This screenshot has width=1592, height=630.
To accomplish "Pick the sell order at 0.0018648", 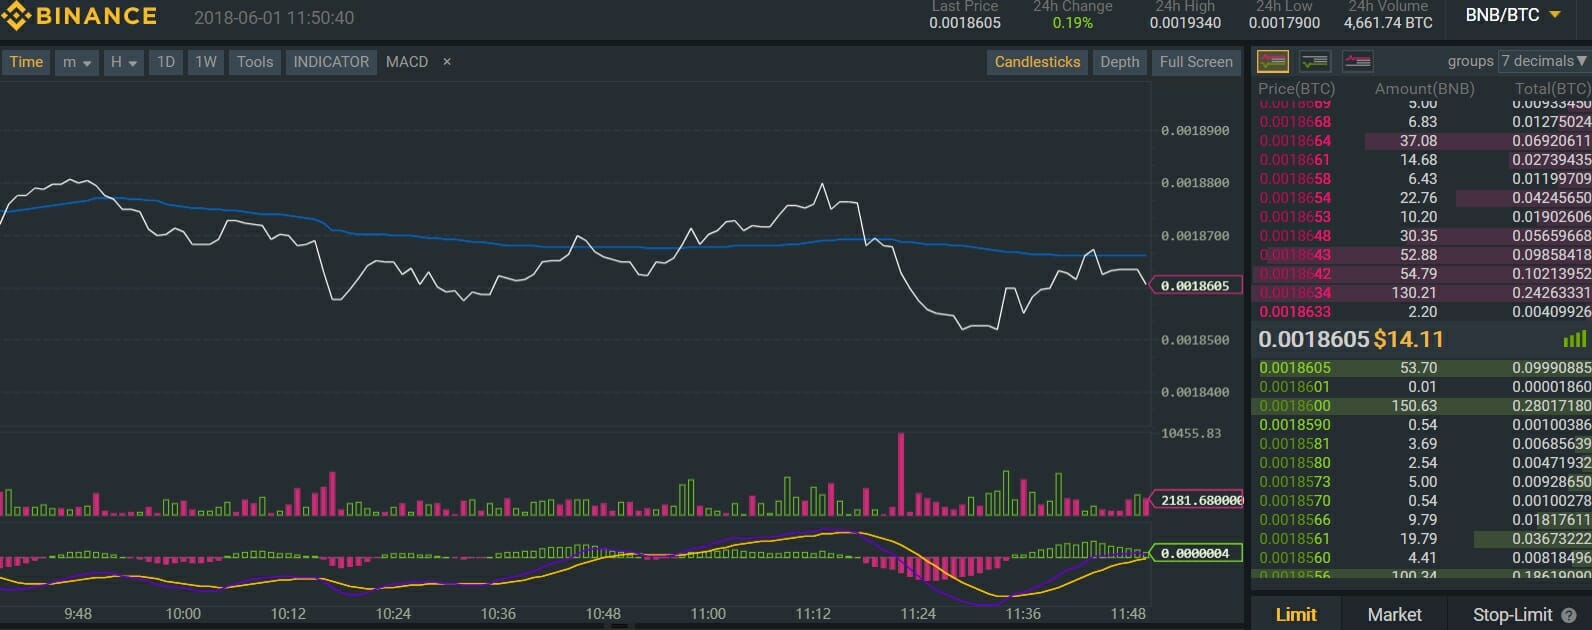I will [1421, 236].
